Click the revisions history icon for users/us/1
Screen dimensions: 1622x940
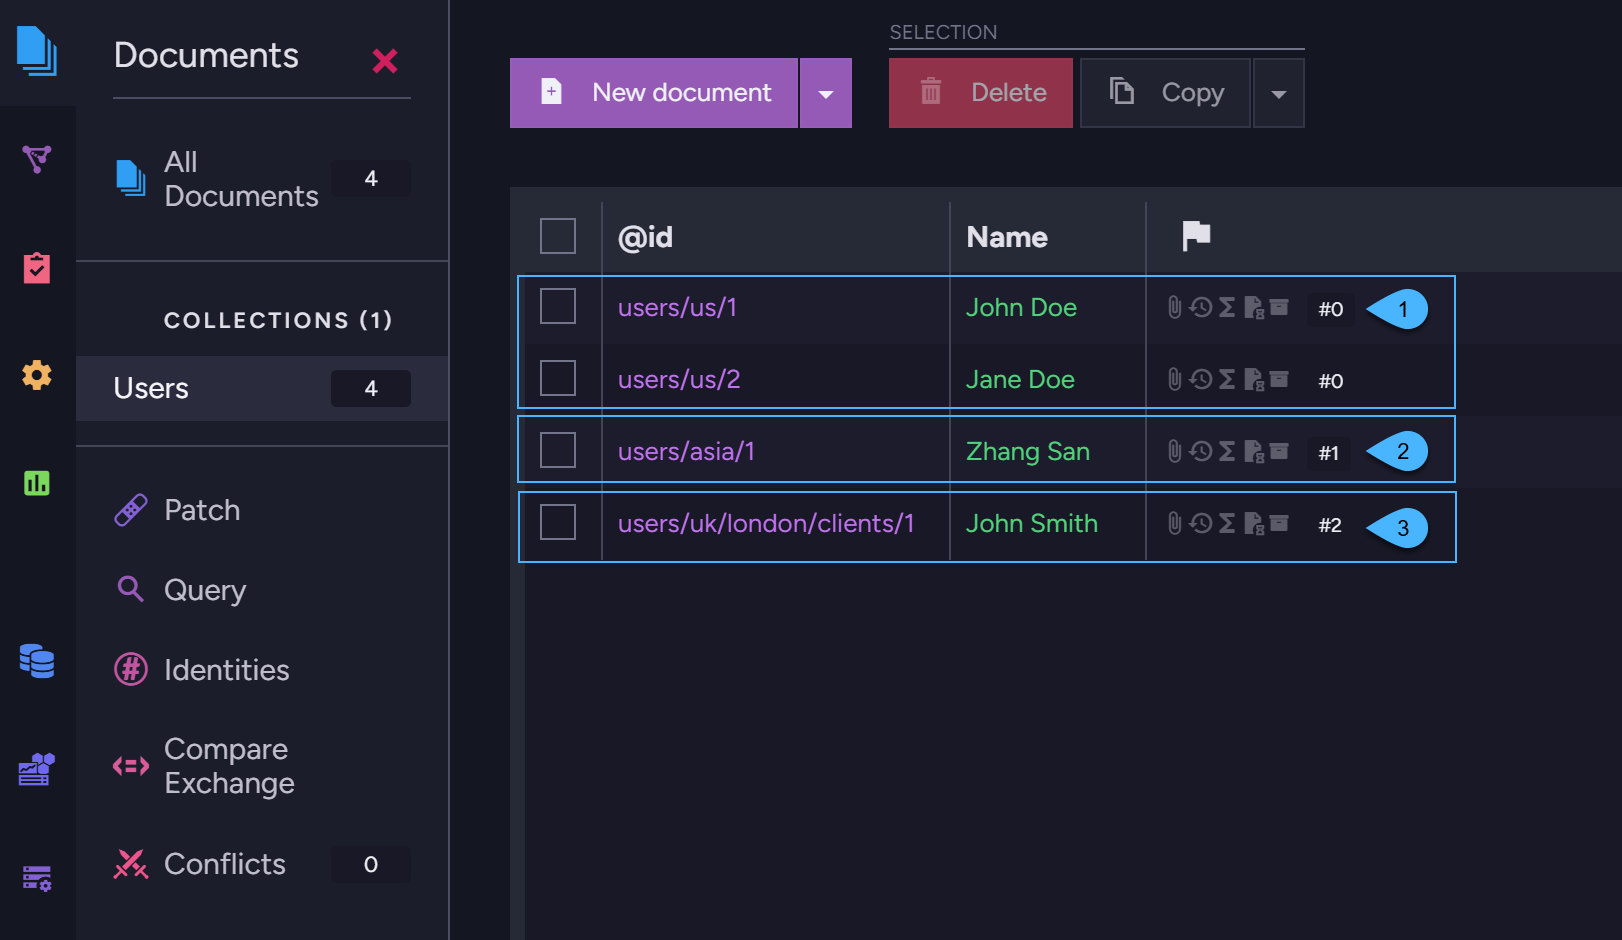(x=1201, y=307)
